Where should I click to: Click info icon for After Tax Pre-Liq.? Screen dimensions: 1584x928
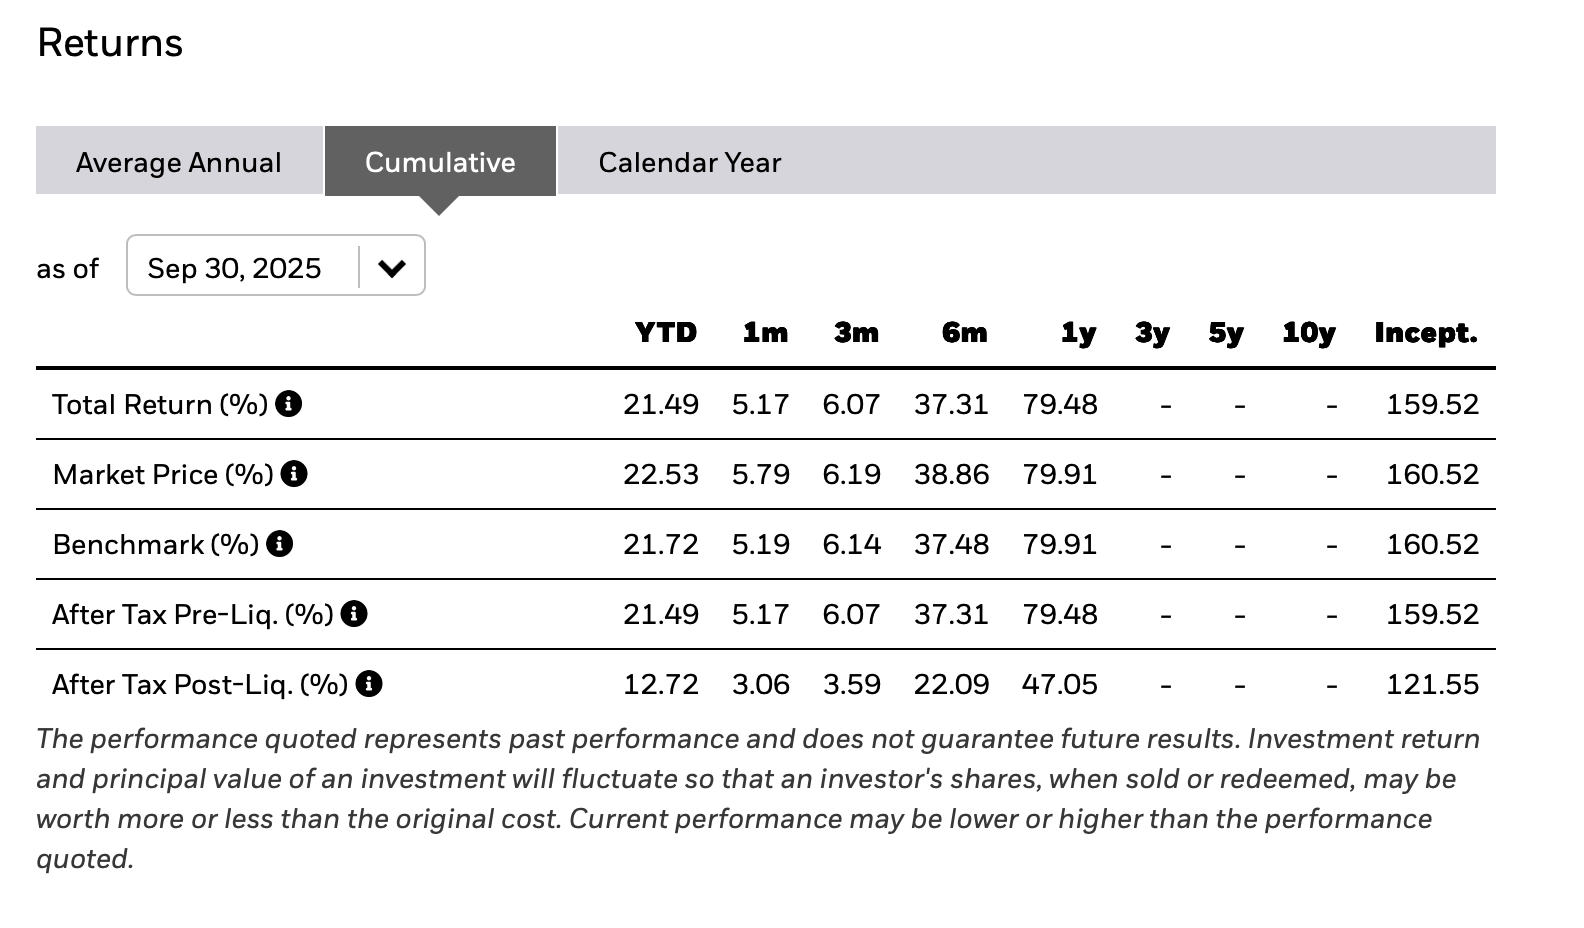(x=354, y=614)
